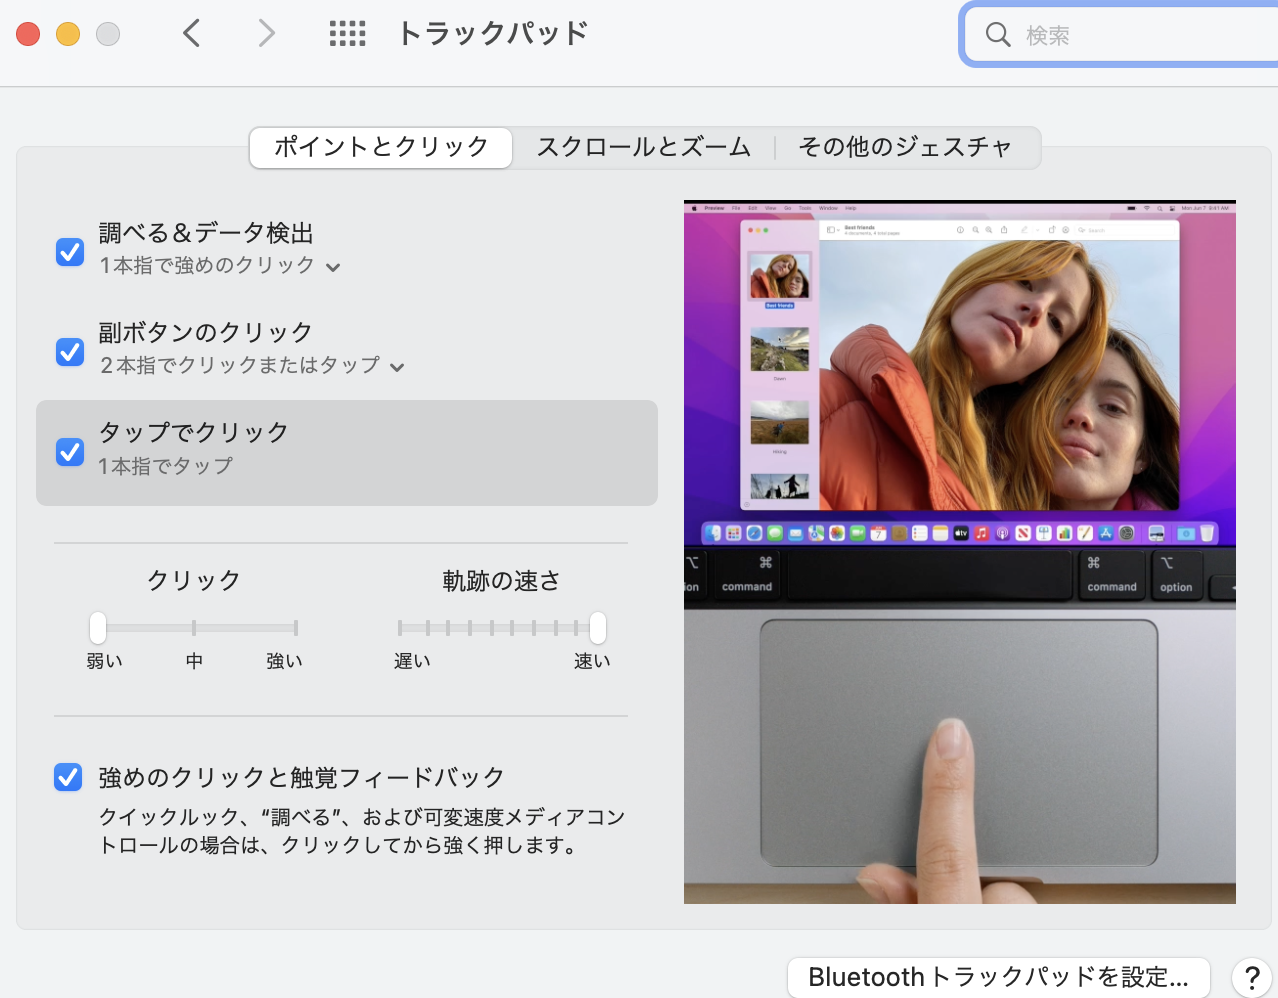
Task: Turn off 強めのクリックと触覚フィードバック
Action: 68,777
